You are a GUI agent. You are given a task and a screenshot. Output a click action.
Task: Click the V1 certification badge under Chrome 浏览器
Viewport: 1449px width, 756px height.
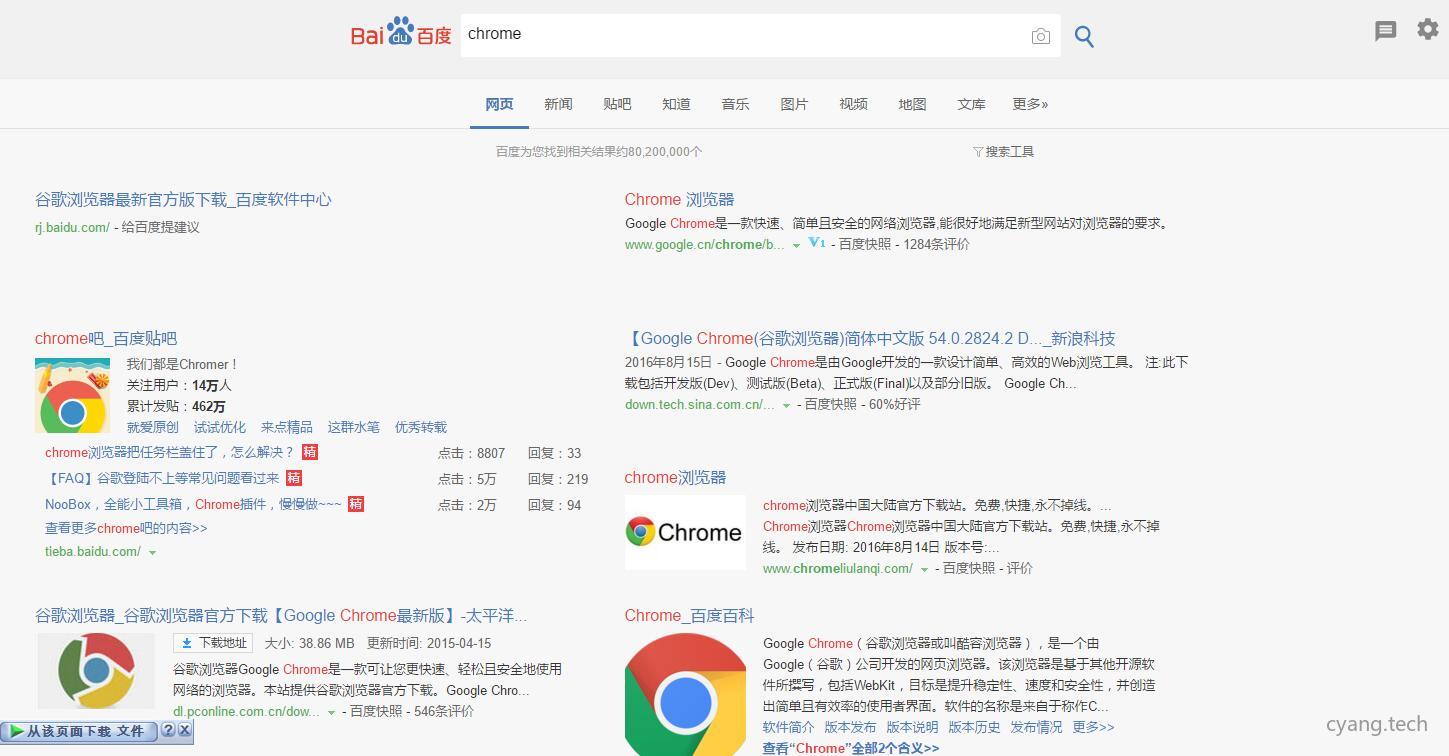point(815,243)
